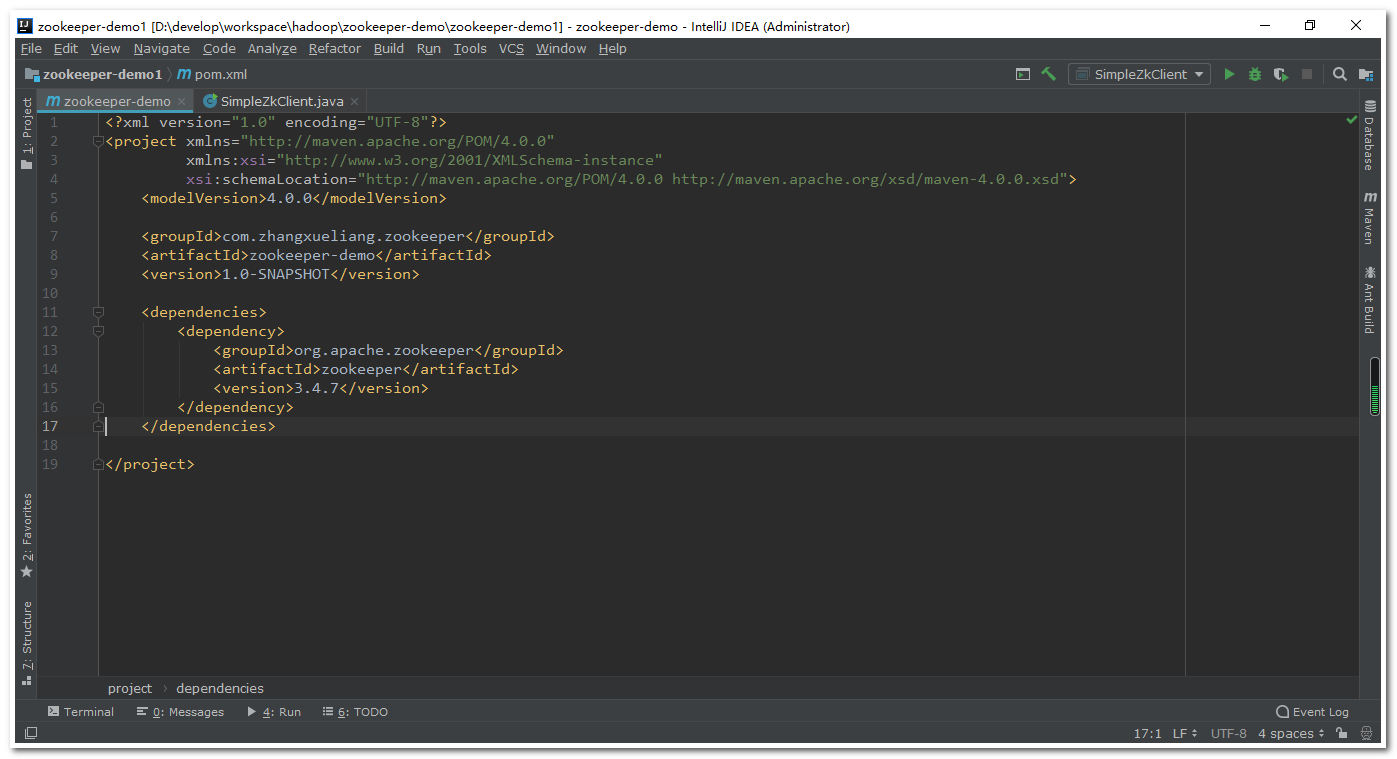Run SimpleZkClient with the green play icon
1397x759 pixels.
1230,74
